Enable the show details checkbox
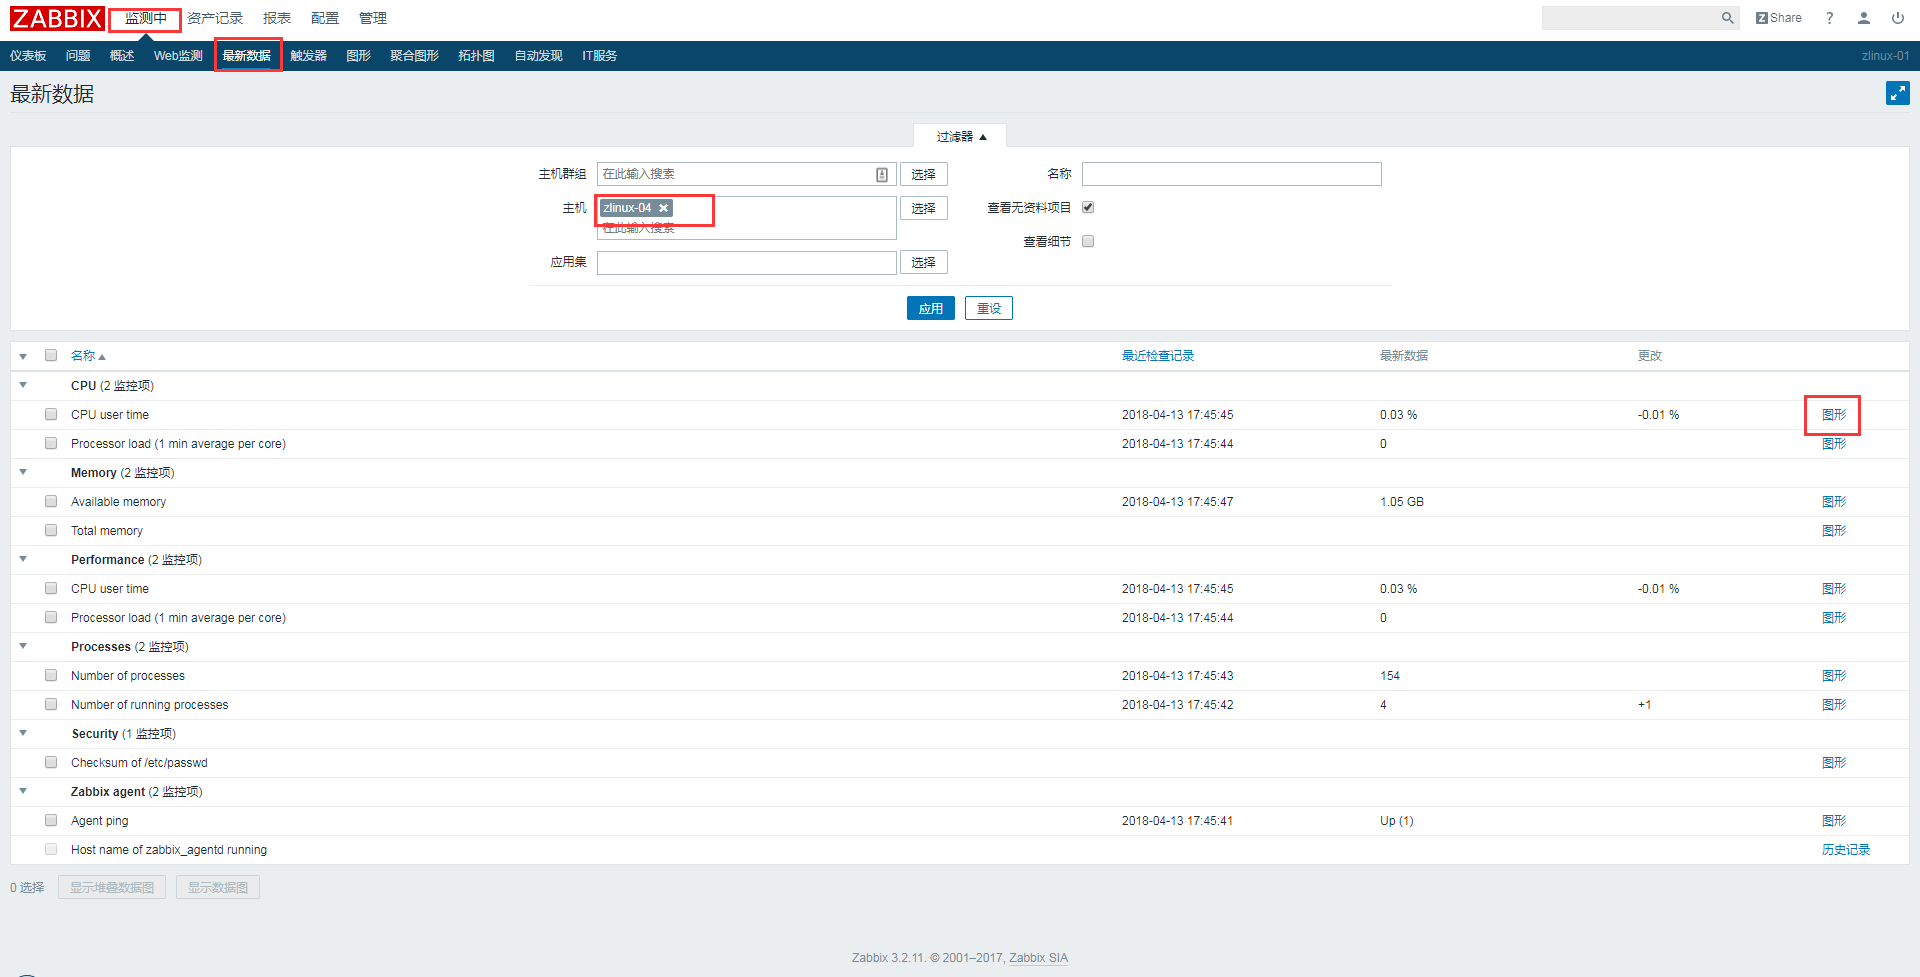1920x977 pixels. 1088,241
